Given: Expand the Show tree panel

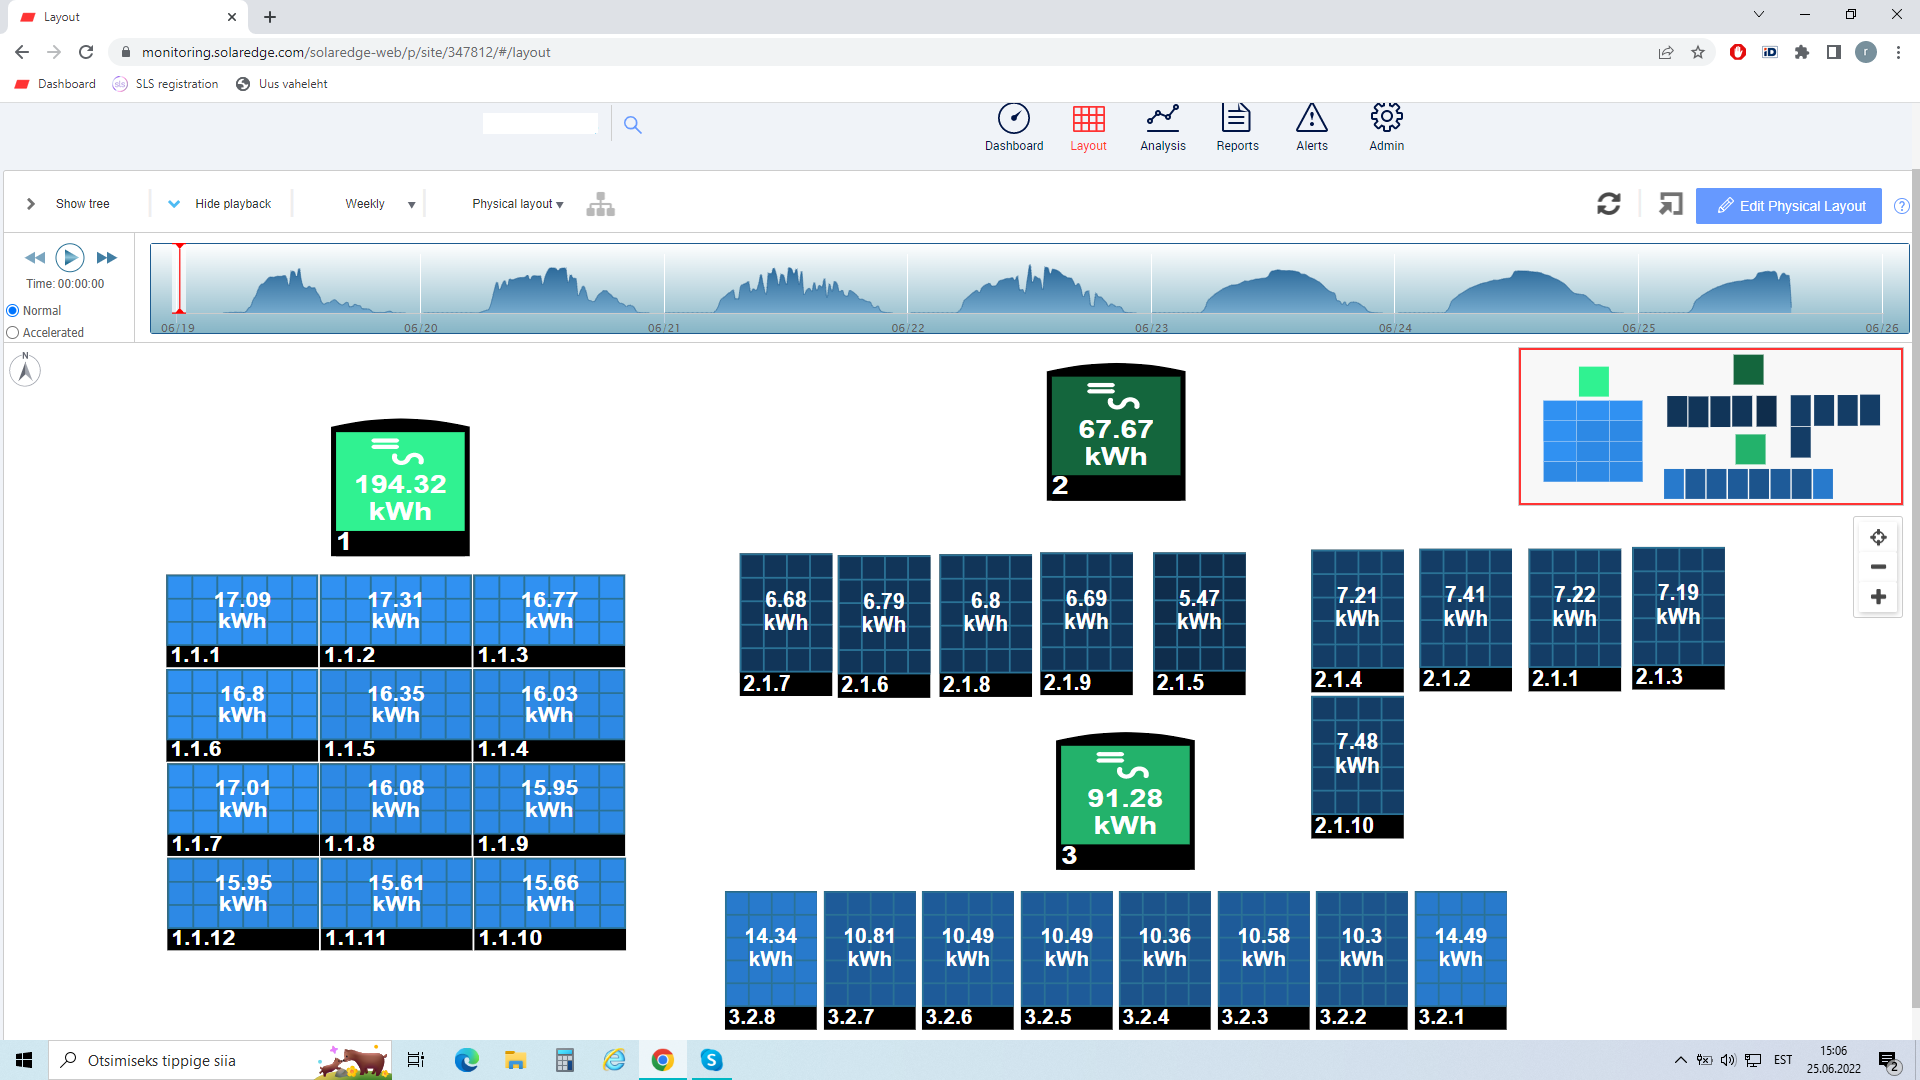Looking at the screenshot, I should pos(68,204).
